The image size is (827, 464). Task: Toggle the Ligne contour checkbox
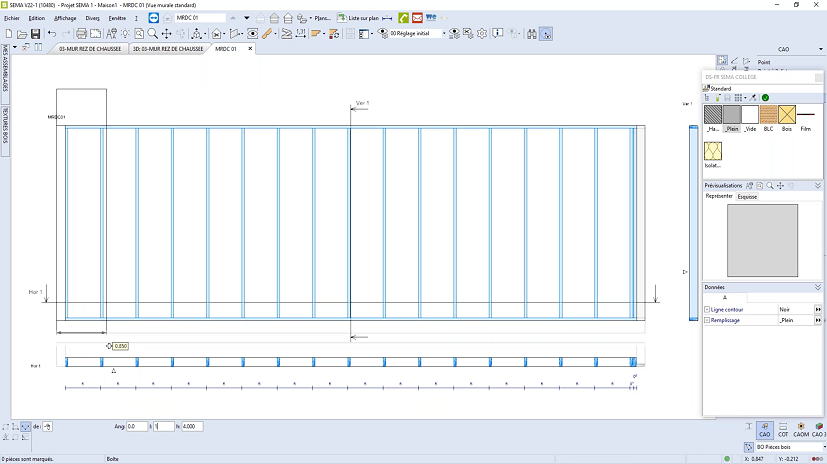[708, 310]
